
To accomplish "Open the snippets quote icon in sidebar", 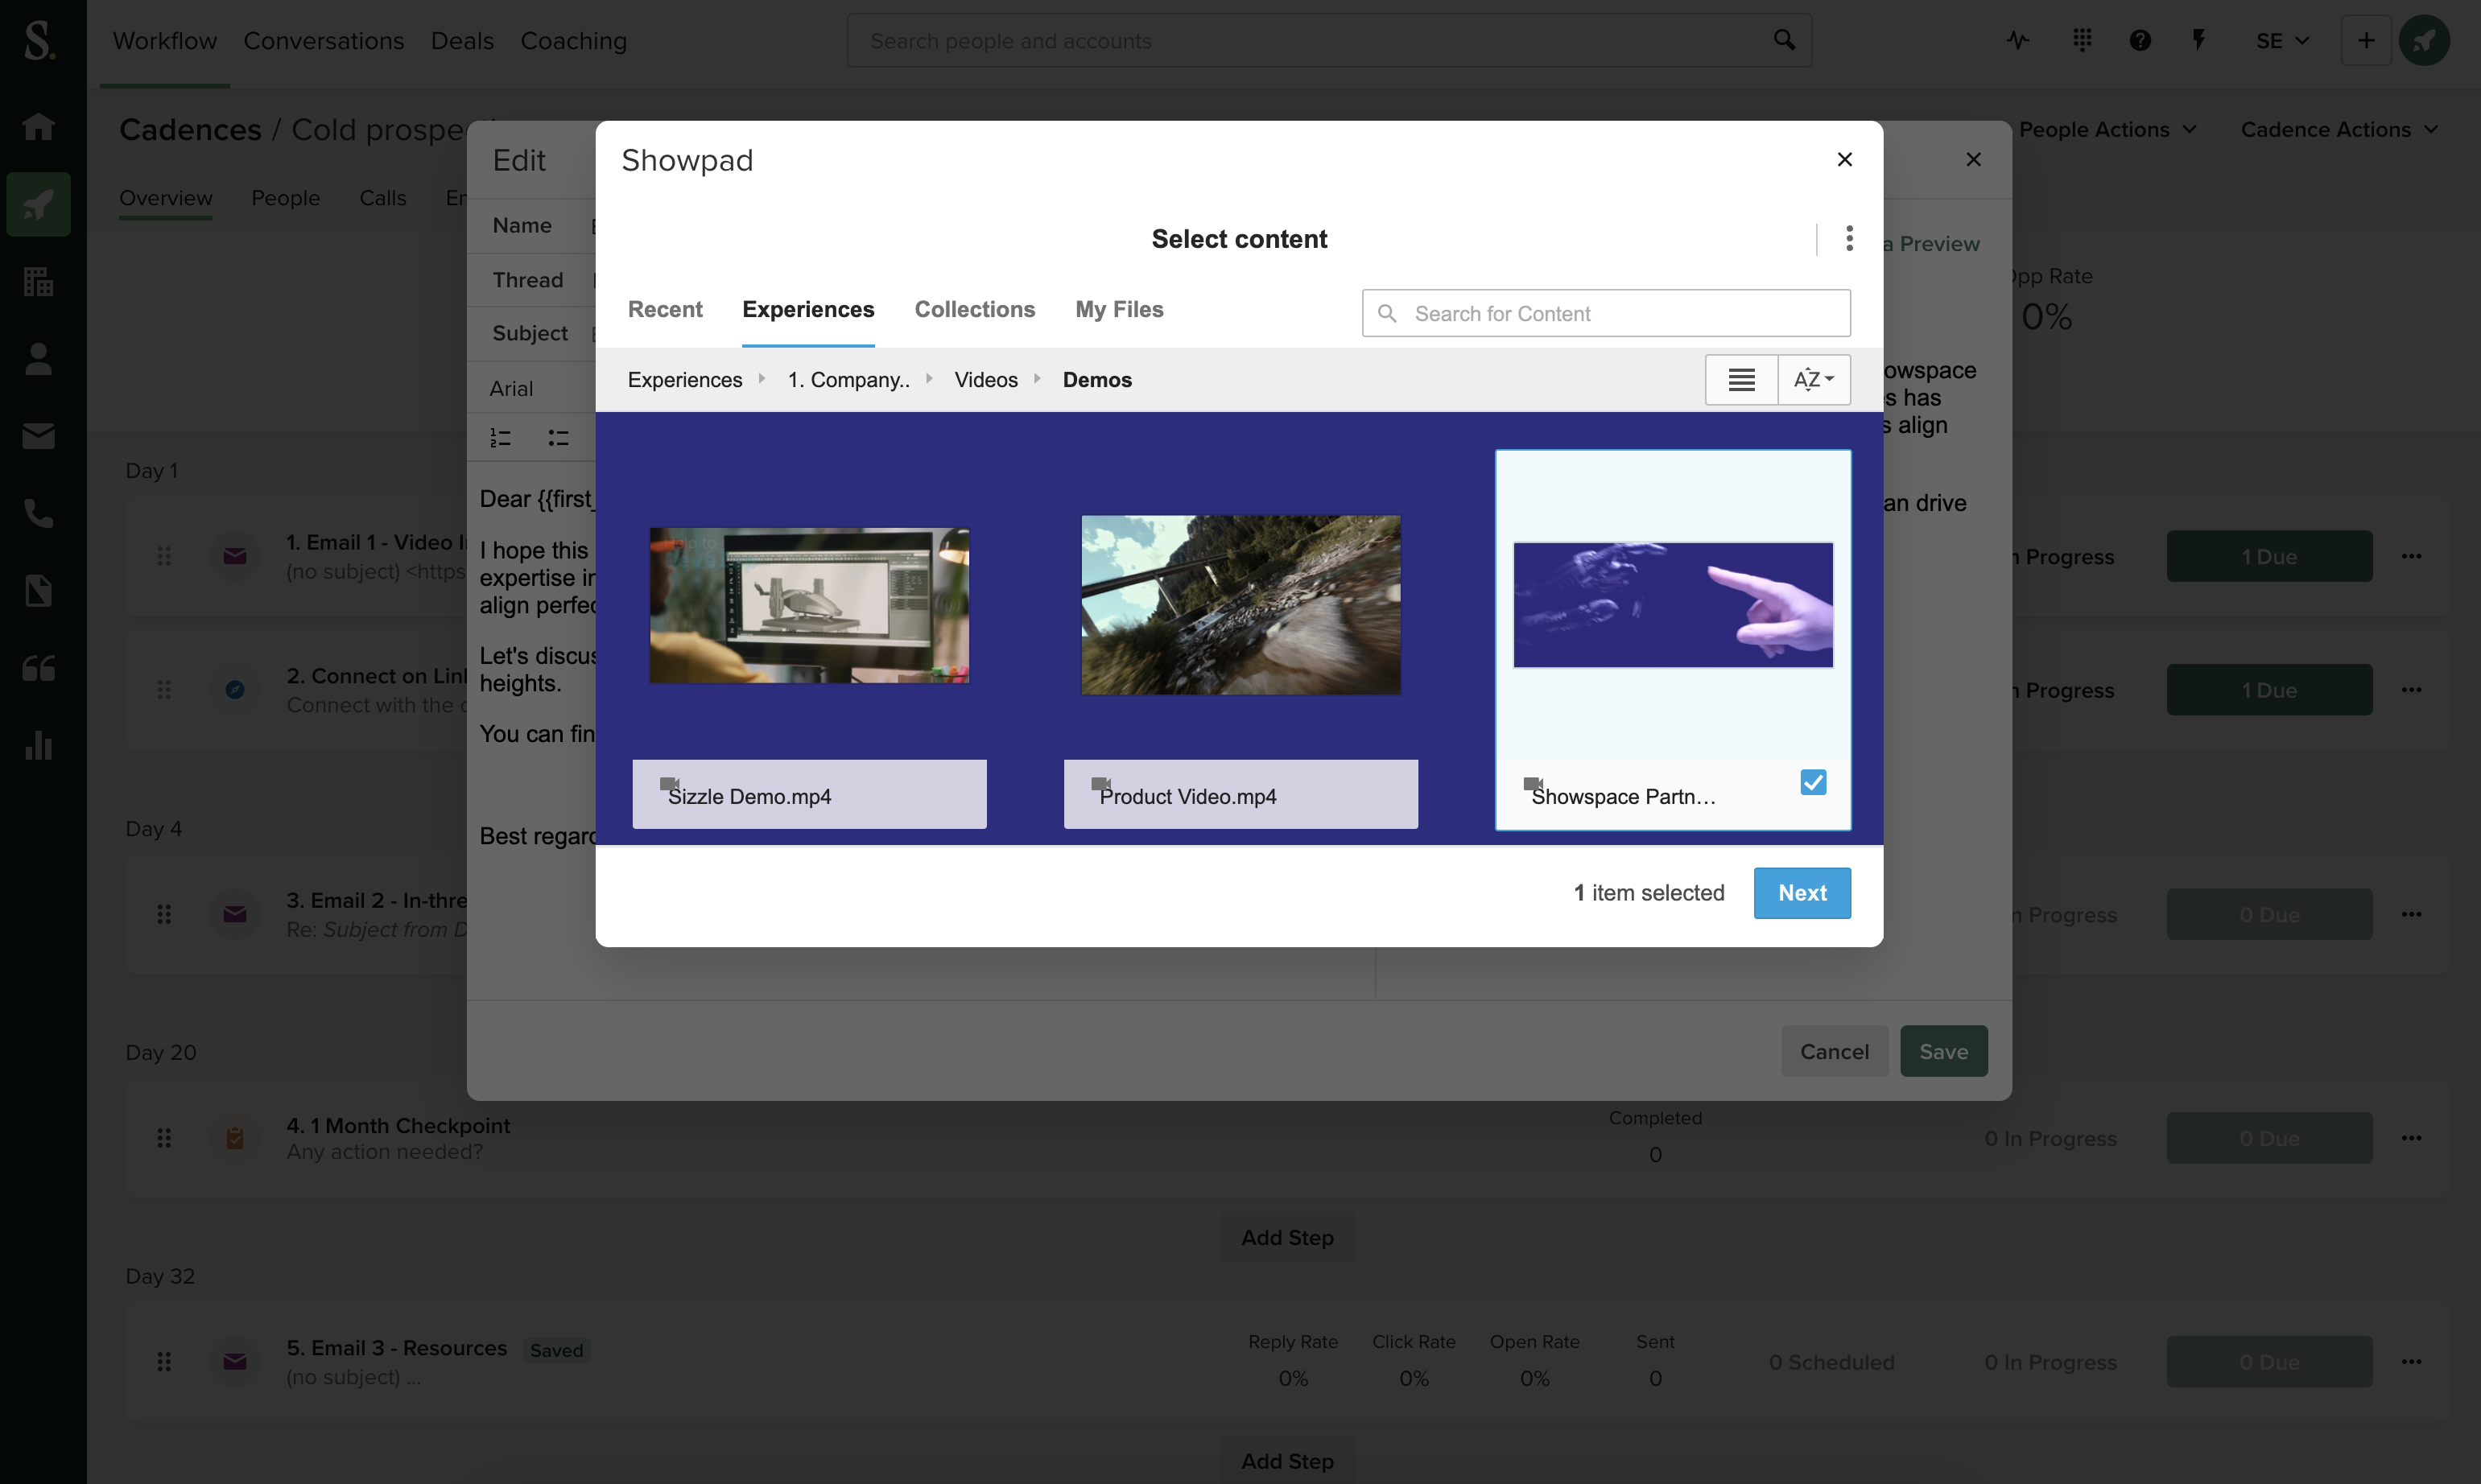I will pos(38,668).
